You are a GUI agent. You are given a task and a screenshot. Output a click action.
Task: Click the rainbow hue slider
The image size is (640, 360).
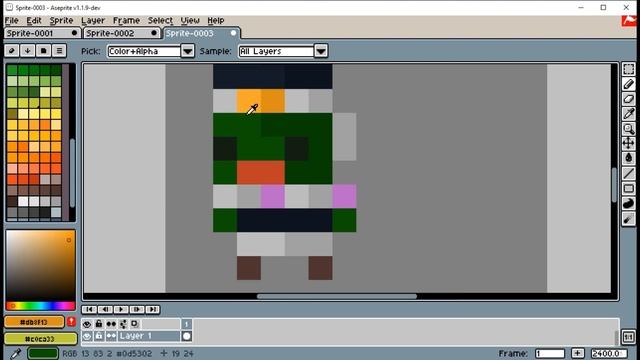click(40, 306)
